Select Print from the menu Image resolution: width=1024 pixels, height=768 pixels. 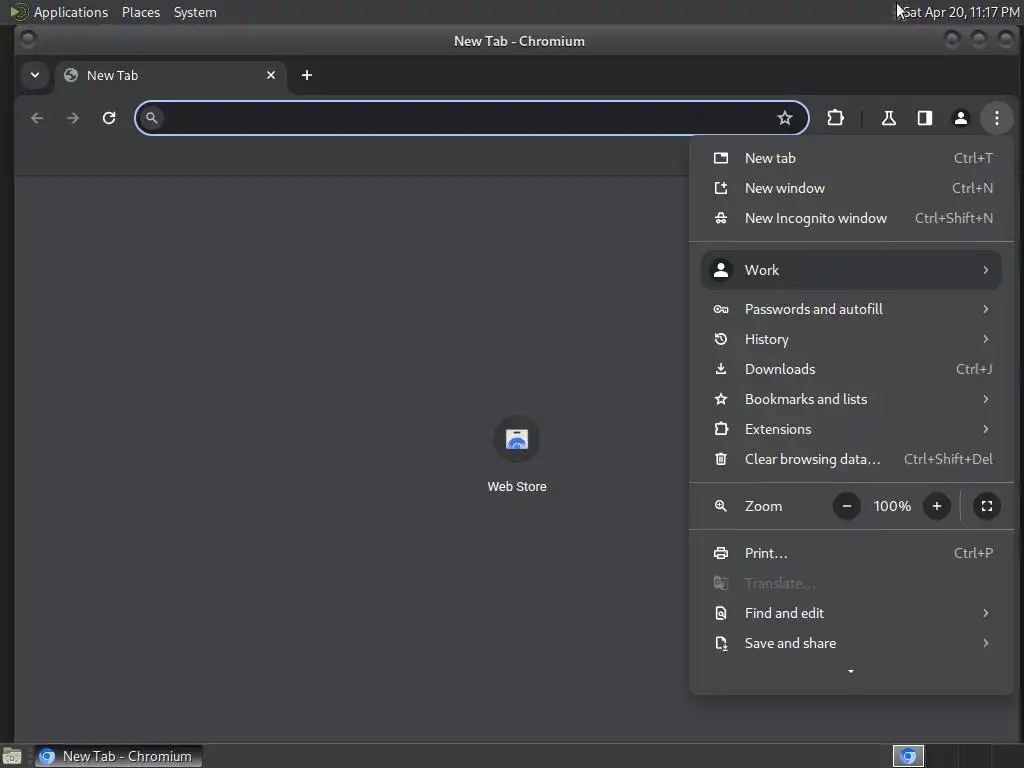[851, 553]
